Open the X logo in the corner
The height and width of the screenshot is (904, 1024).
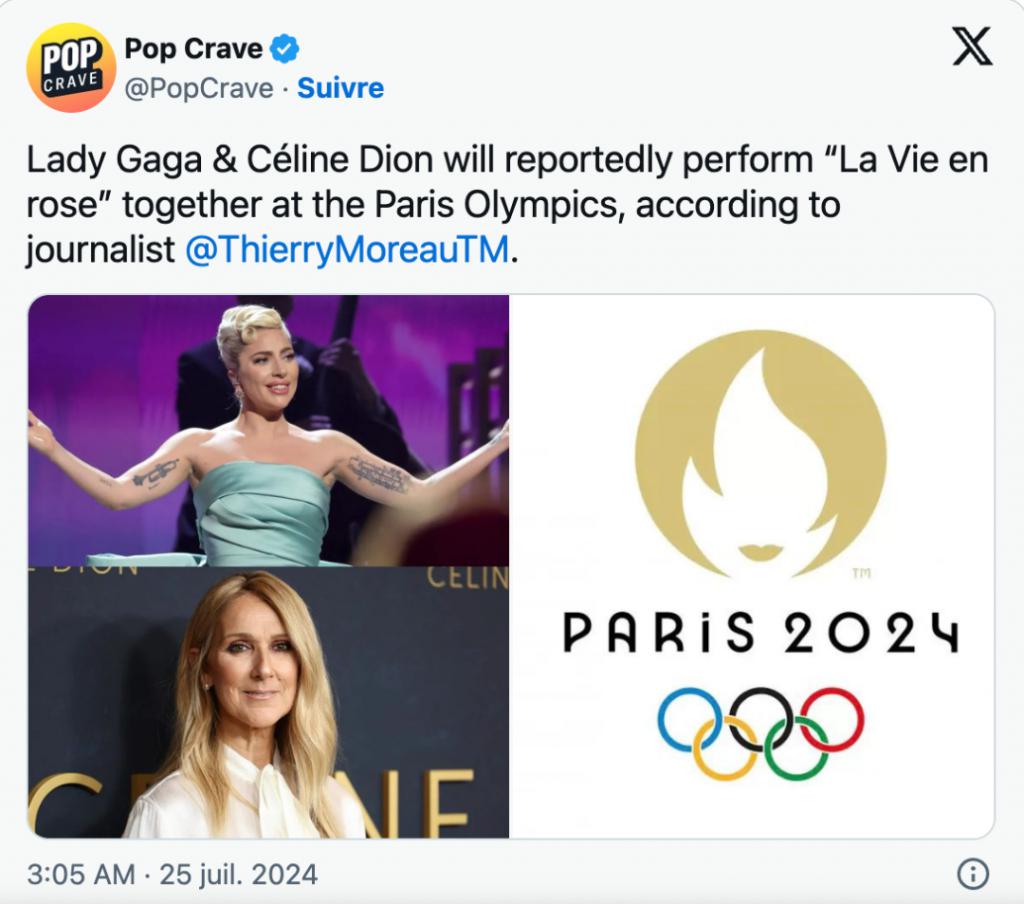pos(971,47)
